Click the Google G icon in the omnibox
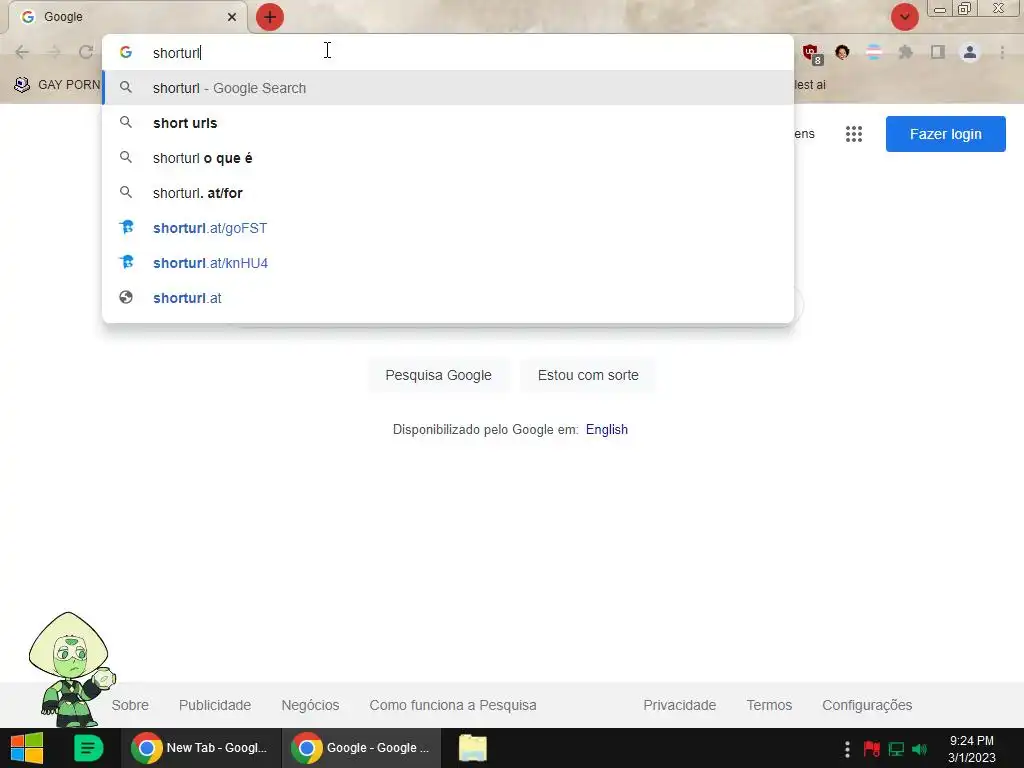Image resolution: width=1024 pixels, height=768 pixels. click(x=126, y=52)
